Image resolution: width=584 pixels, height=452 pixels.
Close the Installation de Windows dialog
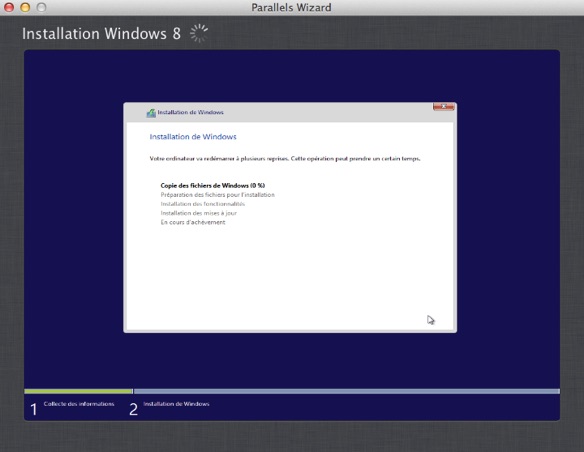pos(443,107)
